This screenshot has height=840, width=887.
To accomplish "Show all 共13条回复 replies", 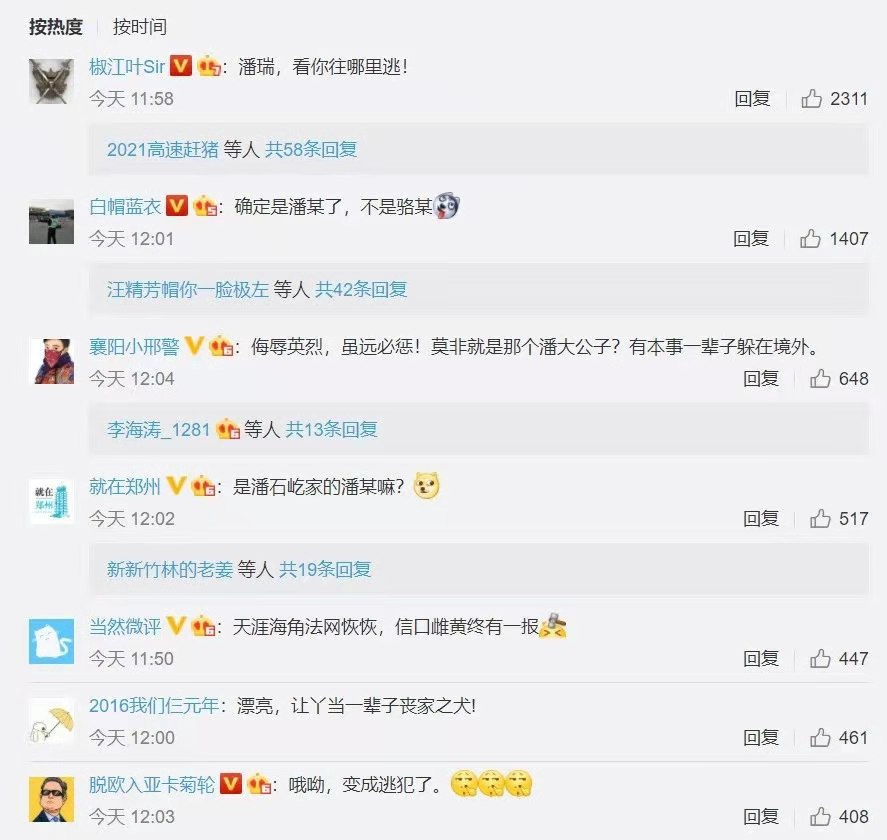I will point(331,429).
